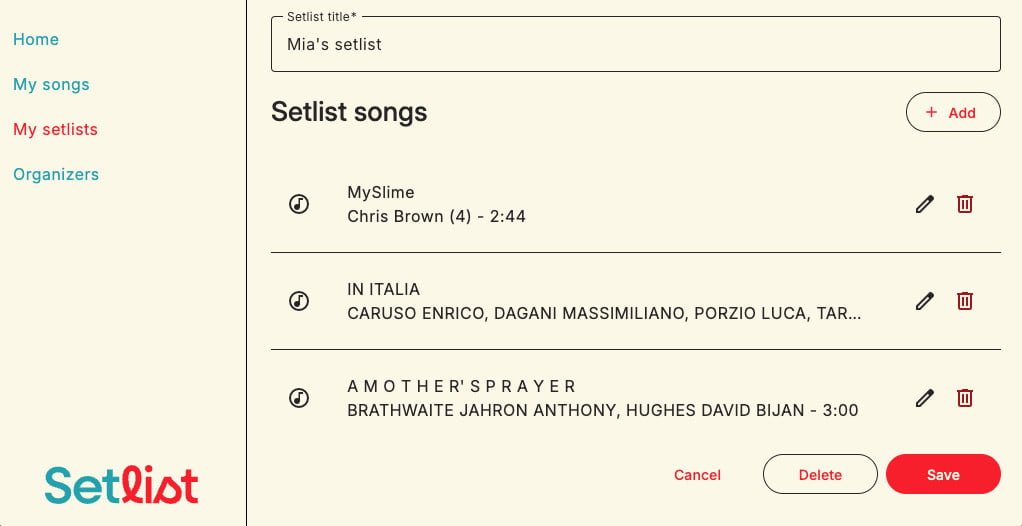Click the Setlist logo
Screen dimensions: 1022x526
tap(121, 485)
